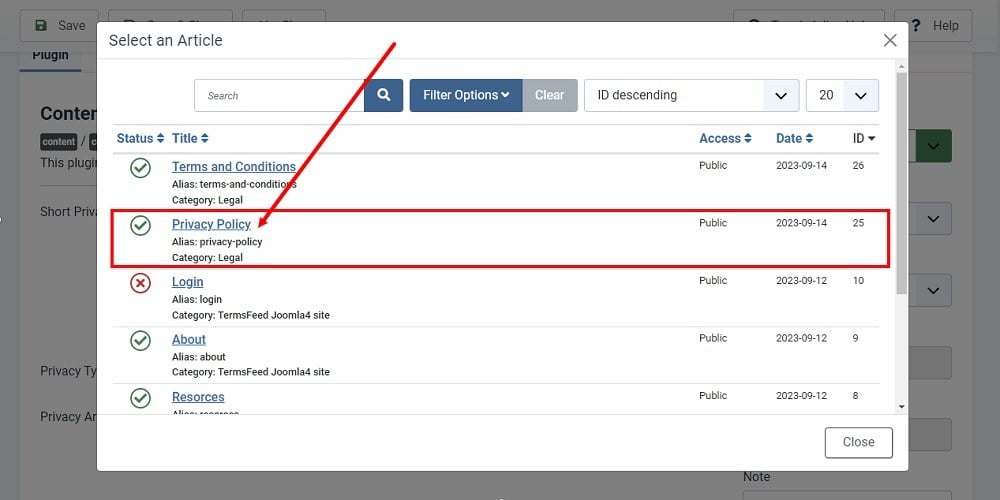Click the alias text about

(212, 357)
